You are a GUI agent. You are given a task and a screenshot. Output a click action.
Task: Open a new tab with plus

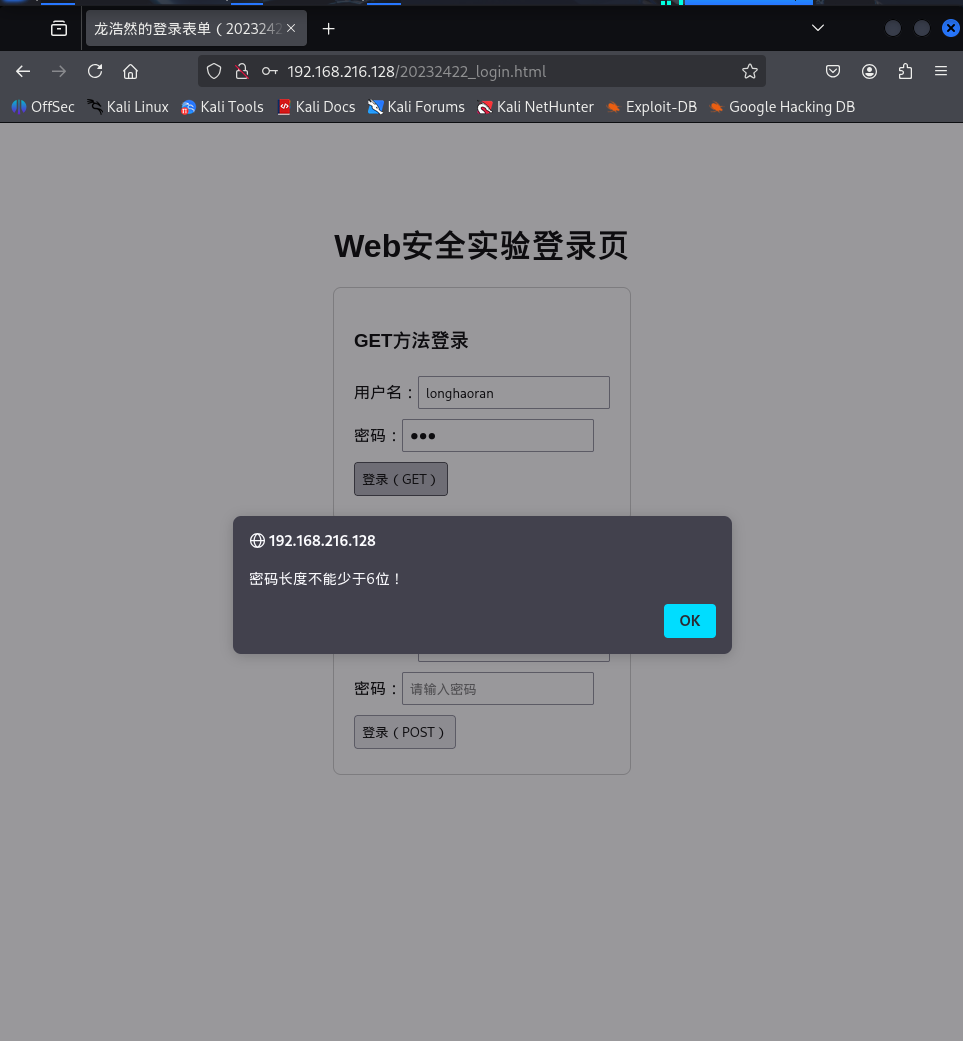[329, 29]
